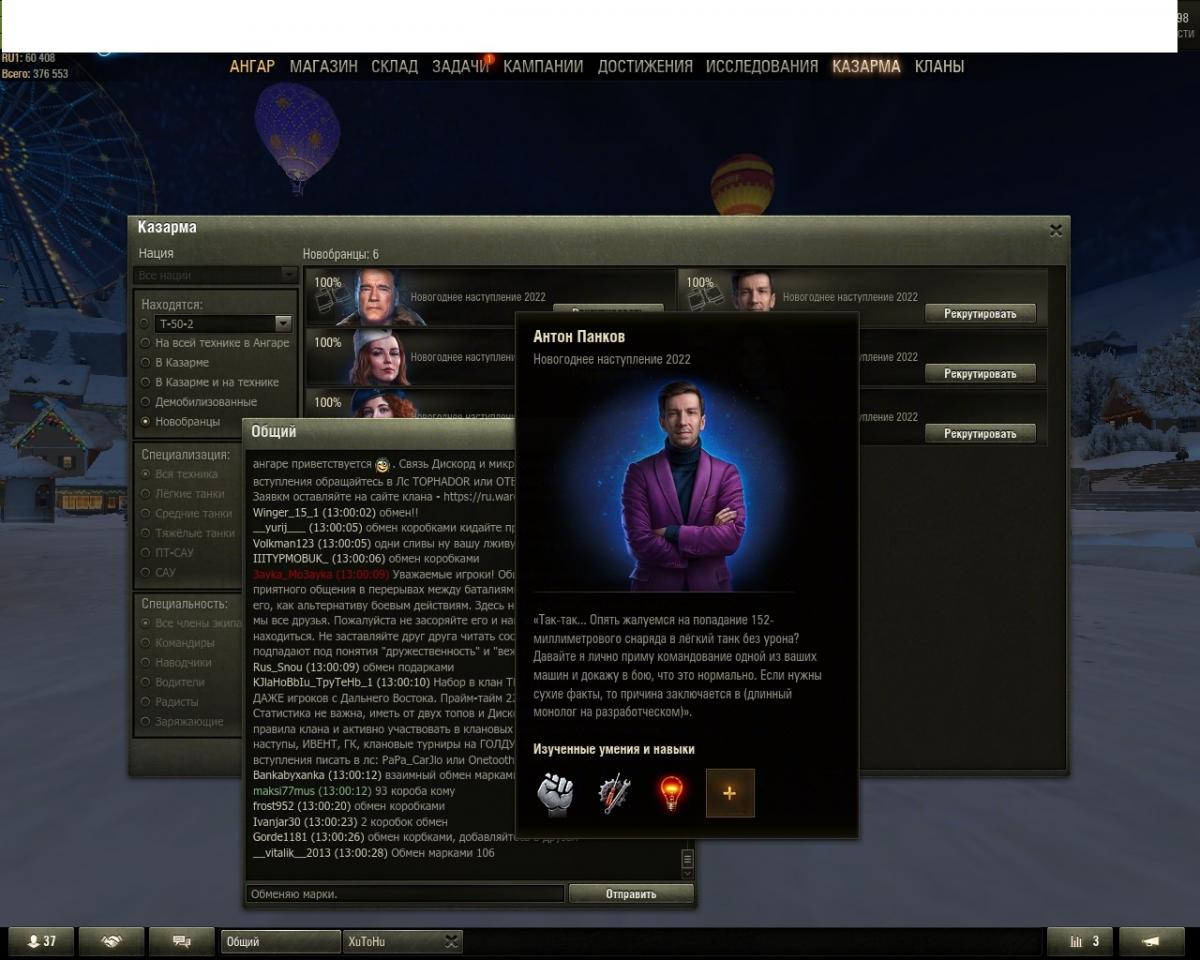Select the Arnold Schwarzenegger recruit portrait
This screenshot has height=960, width=1200.
coord(377,297)
